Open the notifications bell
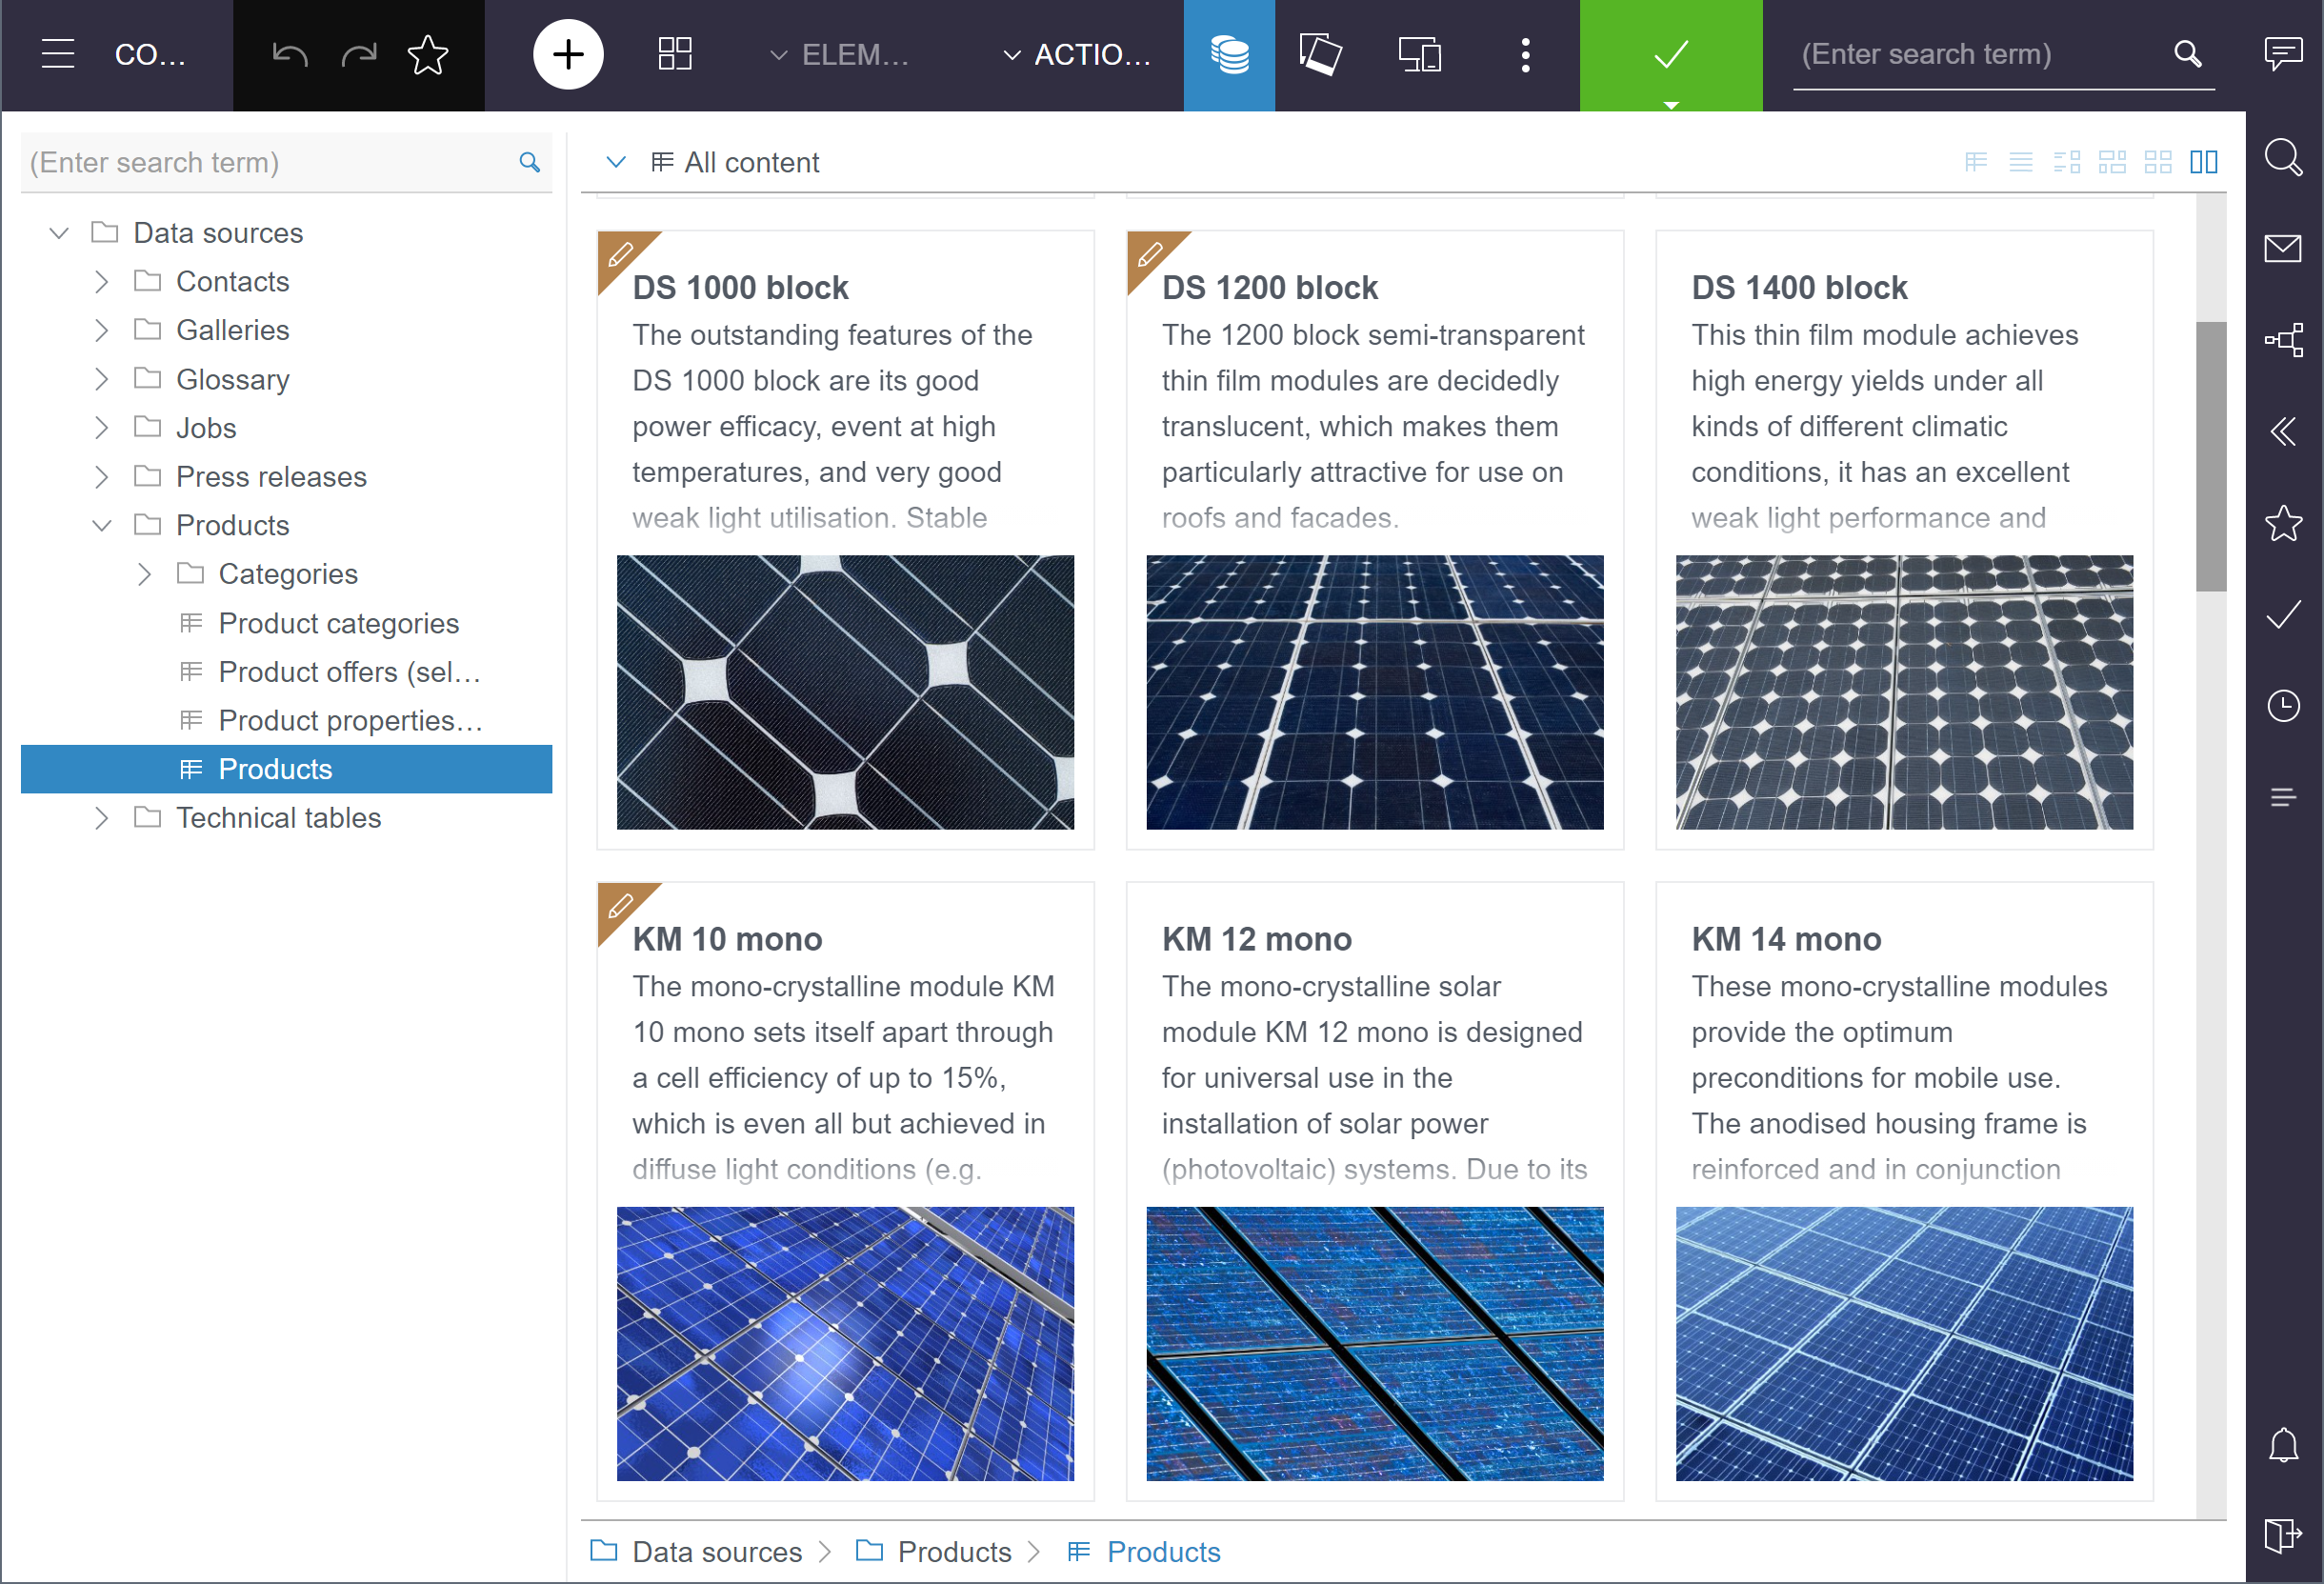This screenshot has width=2324, height=1584. [2283, 1445]
